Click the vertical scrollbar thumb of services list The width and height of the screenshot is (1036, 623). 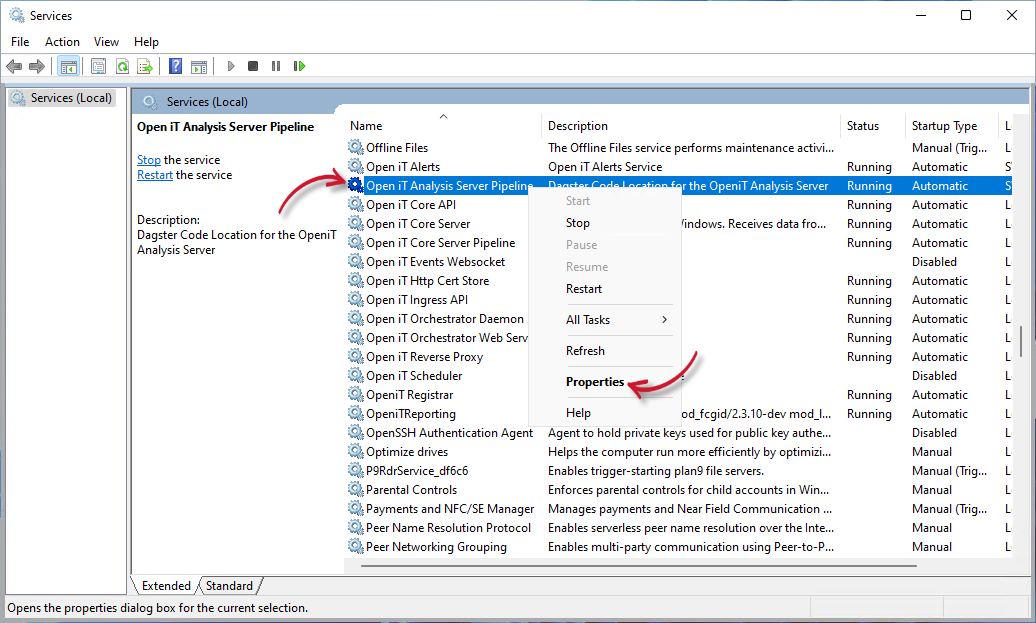point(1021,341)
